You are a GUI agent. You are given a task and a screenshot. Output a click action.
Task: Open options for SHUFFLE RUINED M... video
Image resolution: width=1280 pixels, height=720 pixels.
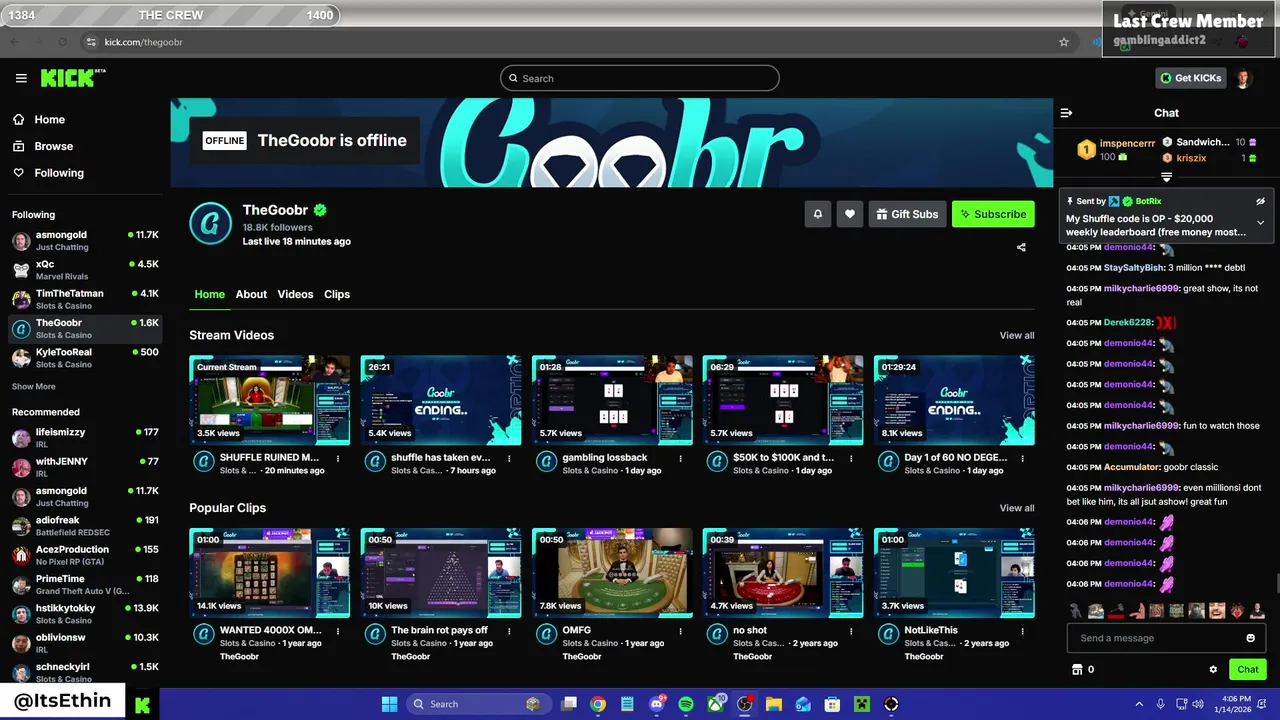coord(338,459)
